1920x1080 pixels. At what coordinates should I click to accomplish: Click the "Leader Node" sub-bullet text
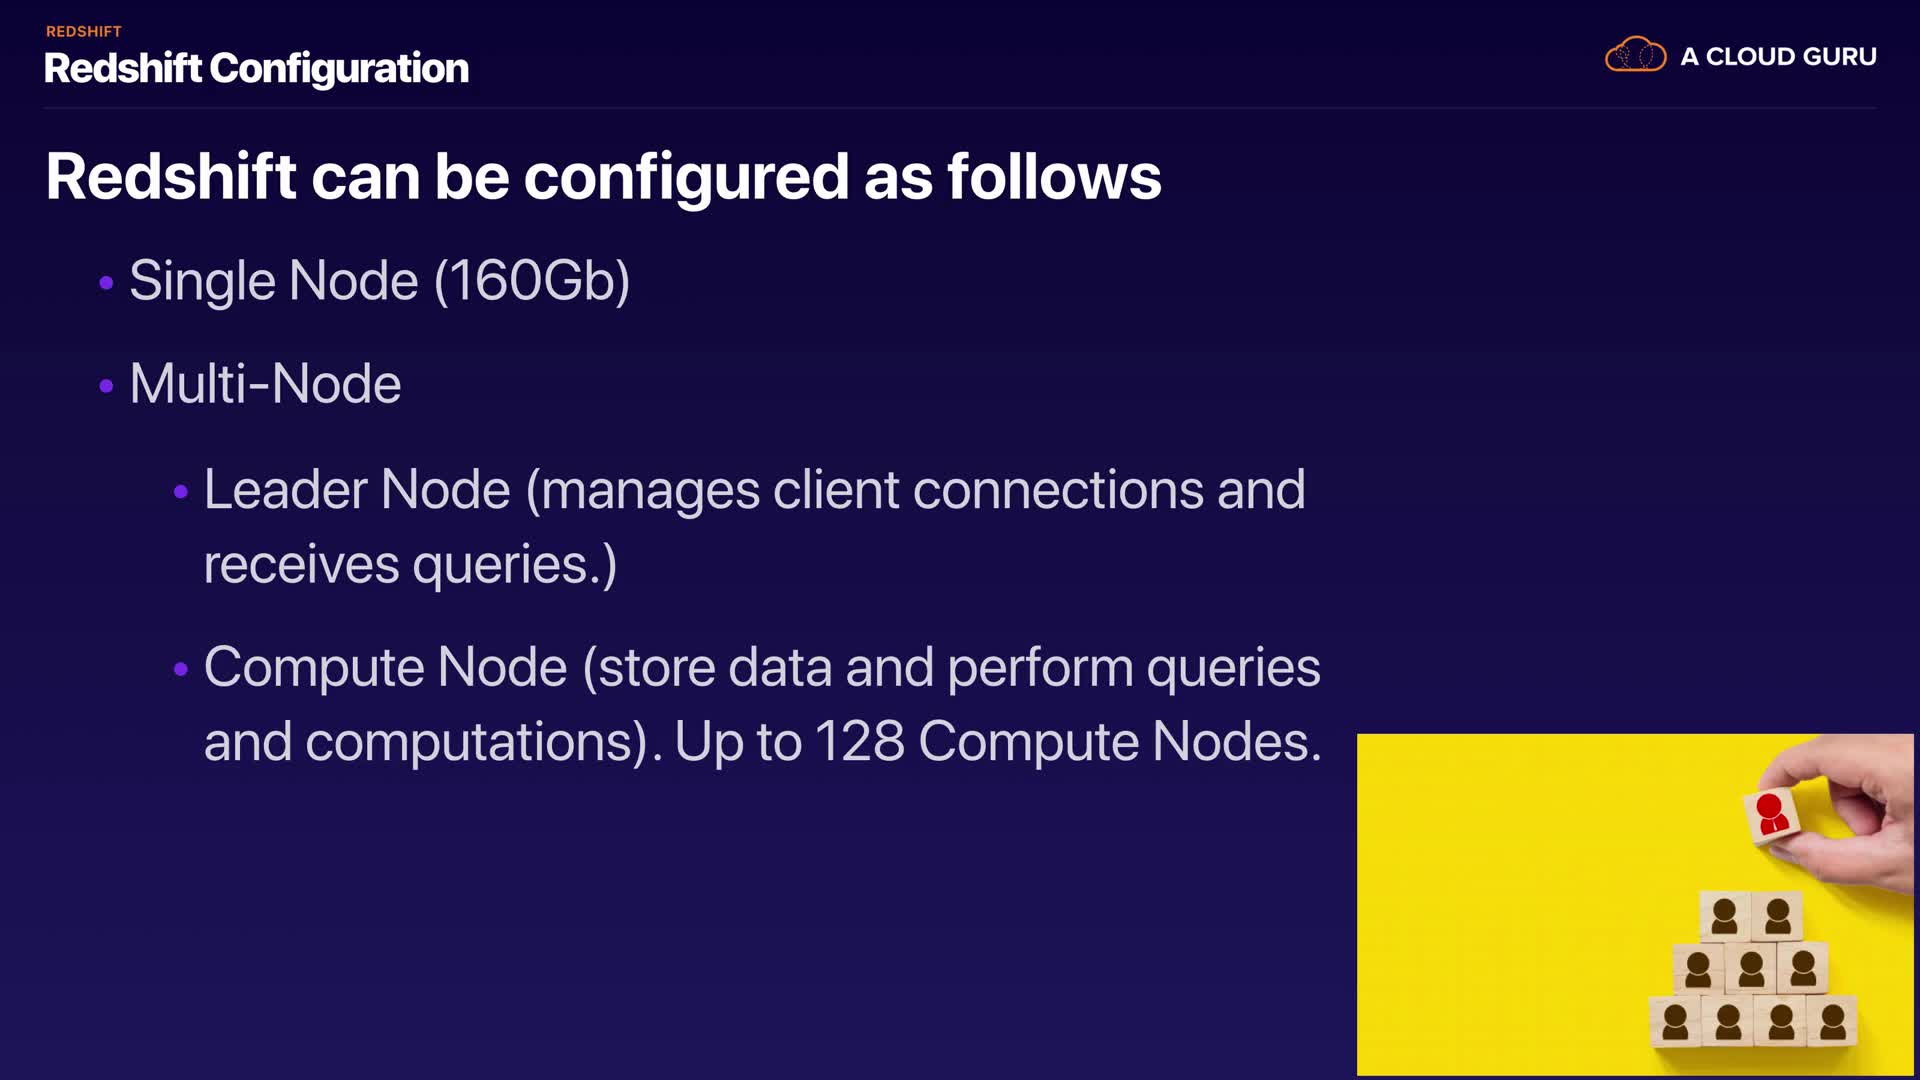coord(357,490)
